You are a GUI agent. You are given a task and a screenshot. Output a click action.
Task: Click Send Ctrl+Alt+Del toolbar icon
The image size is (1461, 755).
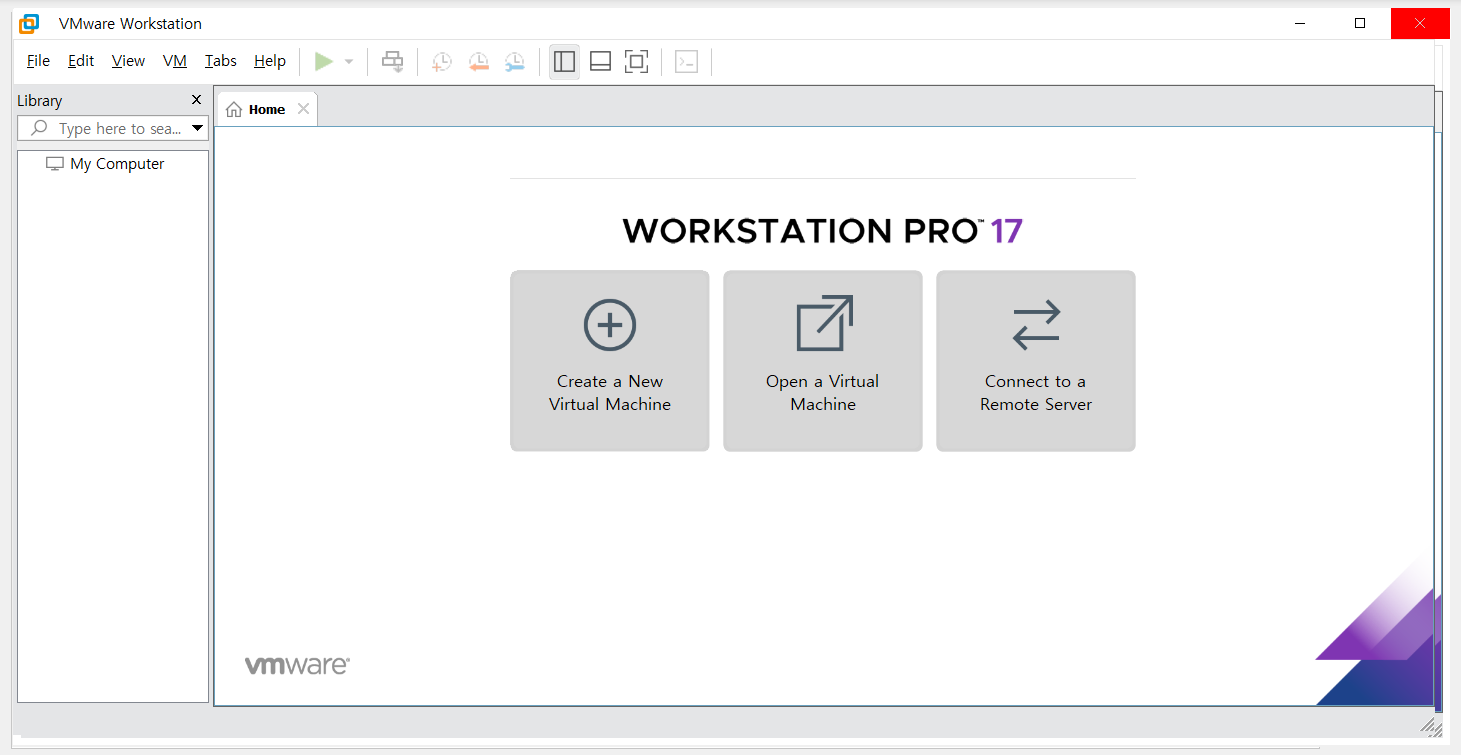[393, 62]
